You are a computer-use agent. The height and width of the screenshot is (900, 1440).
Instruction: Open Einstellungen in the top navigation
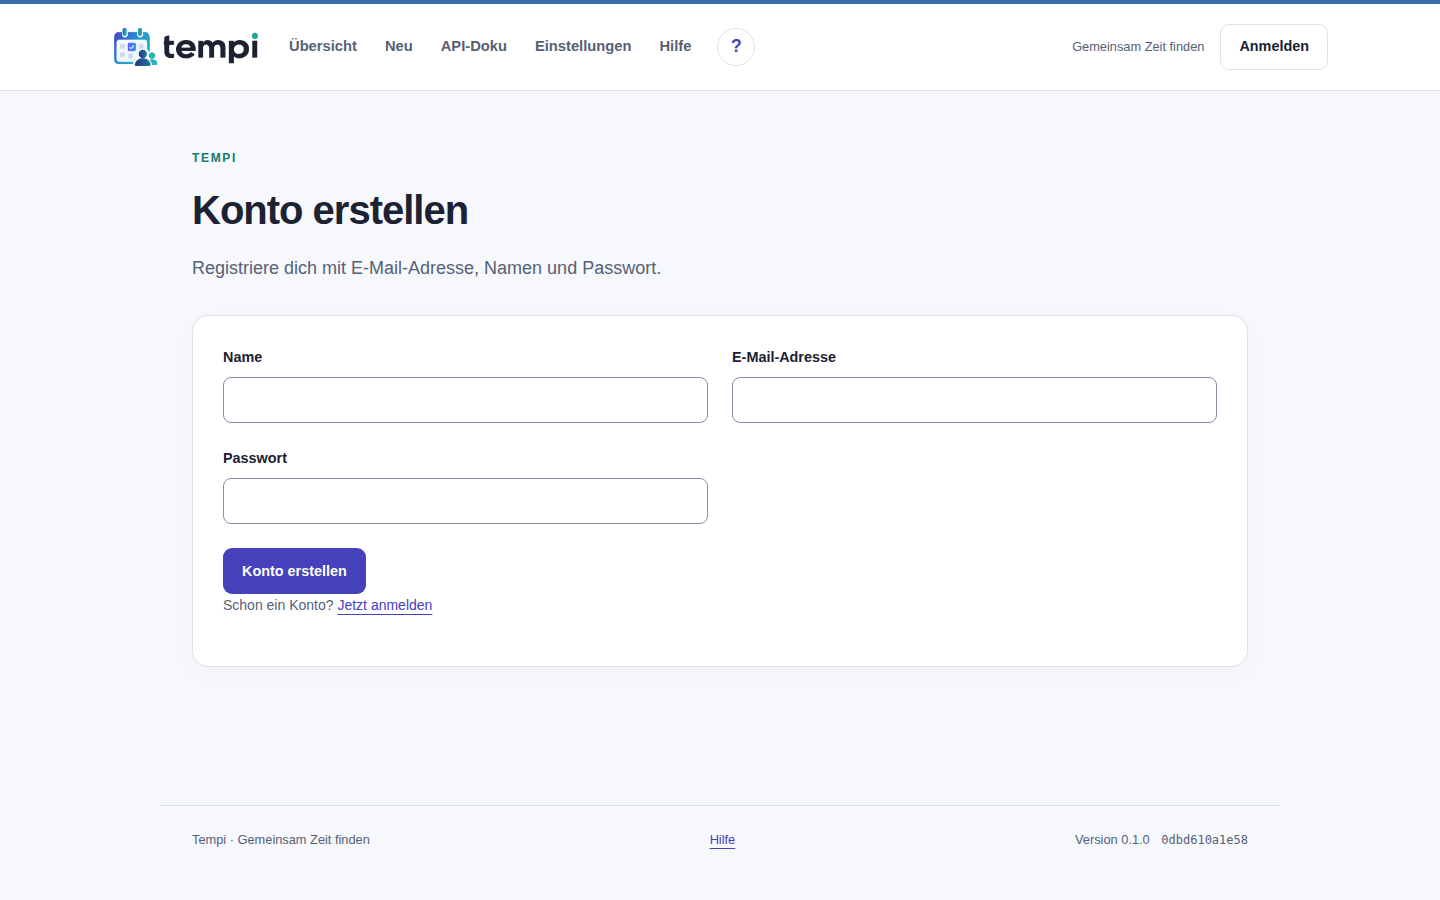[x=583, y=46]
